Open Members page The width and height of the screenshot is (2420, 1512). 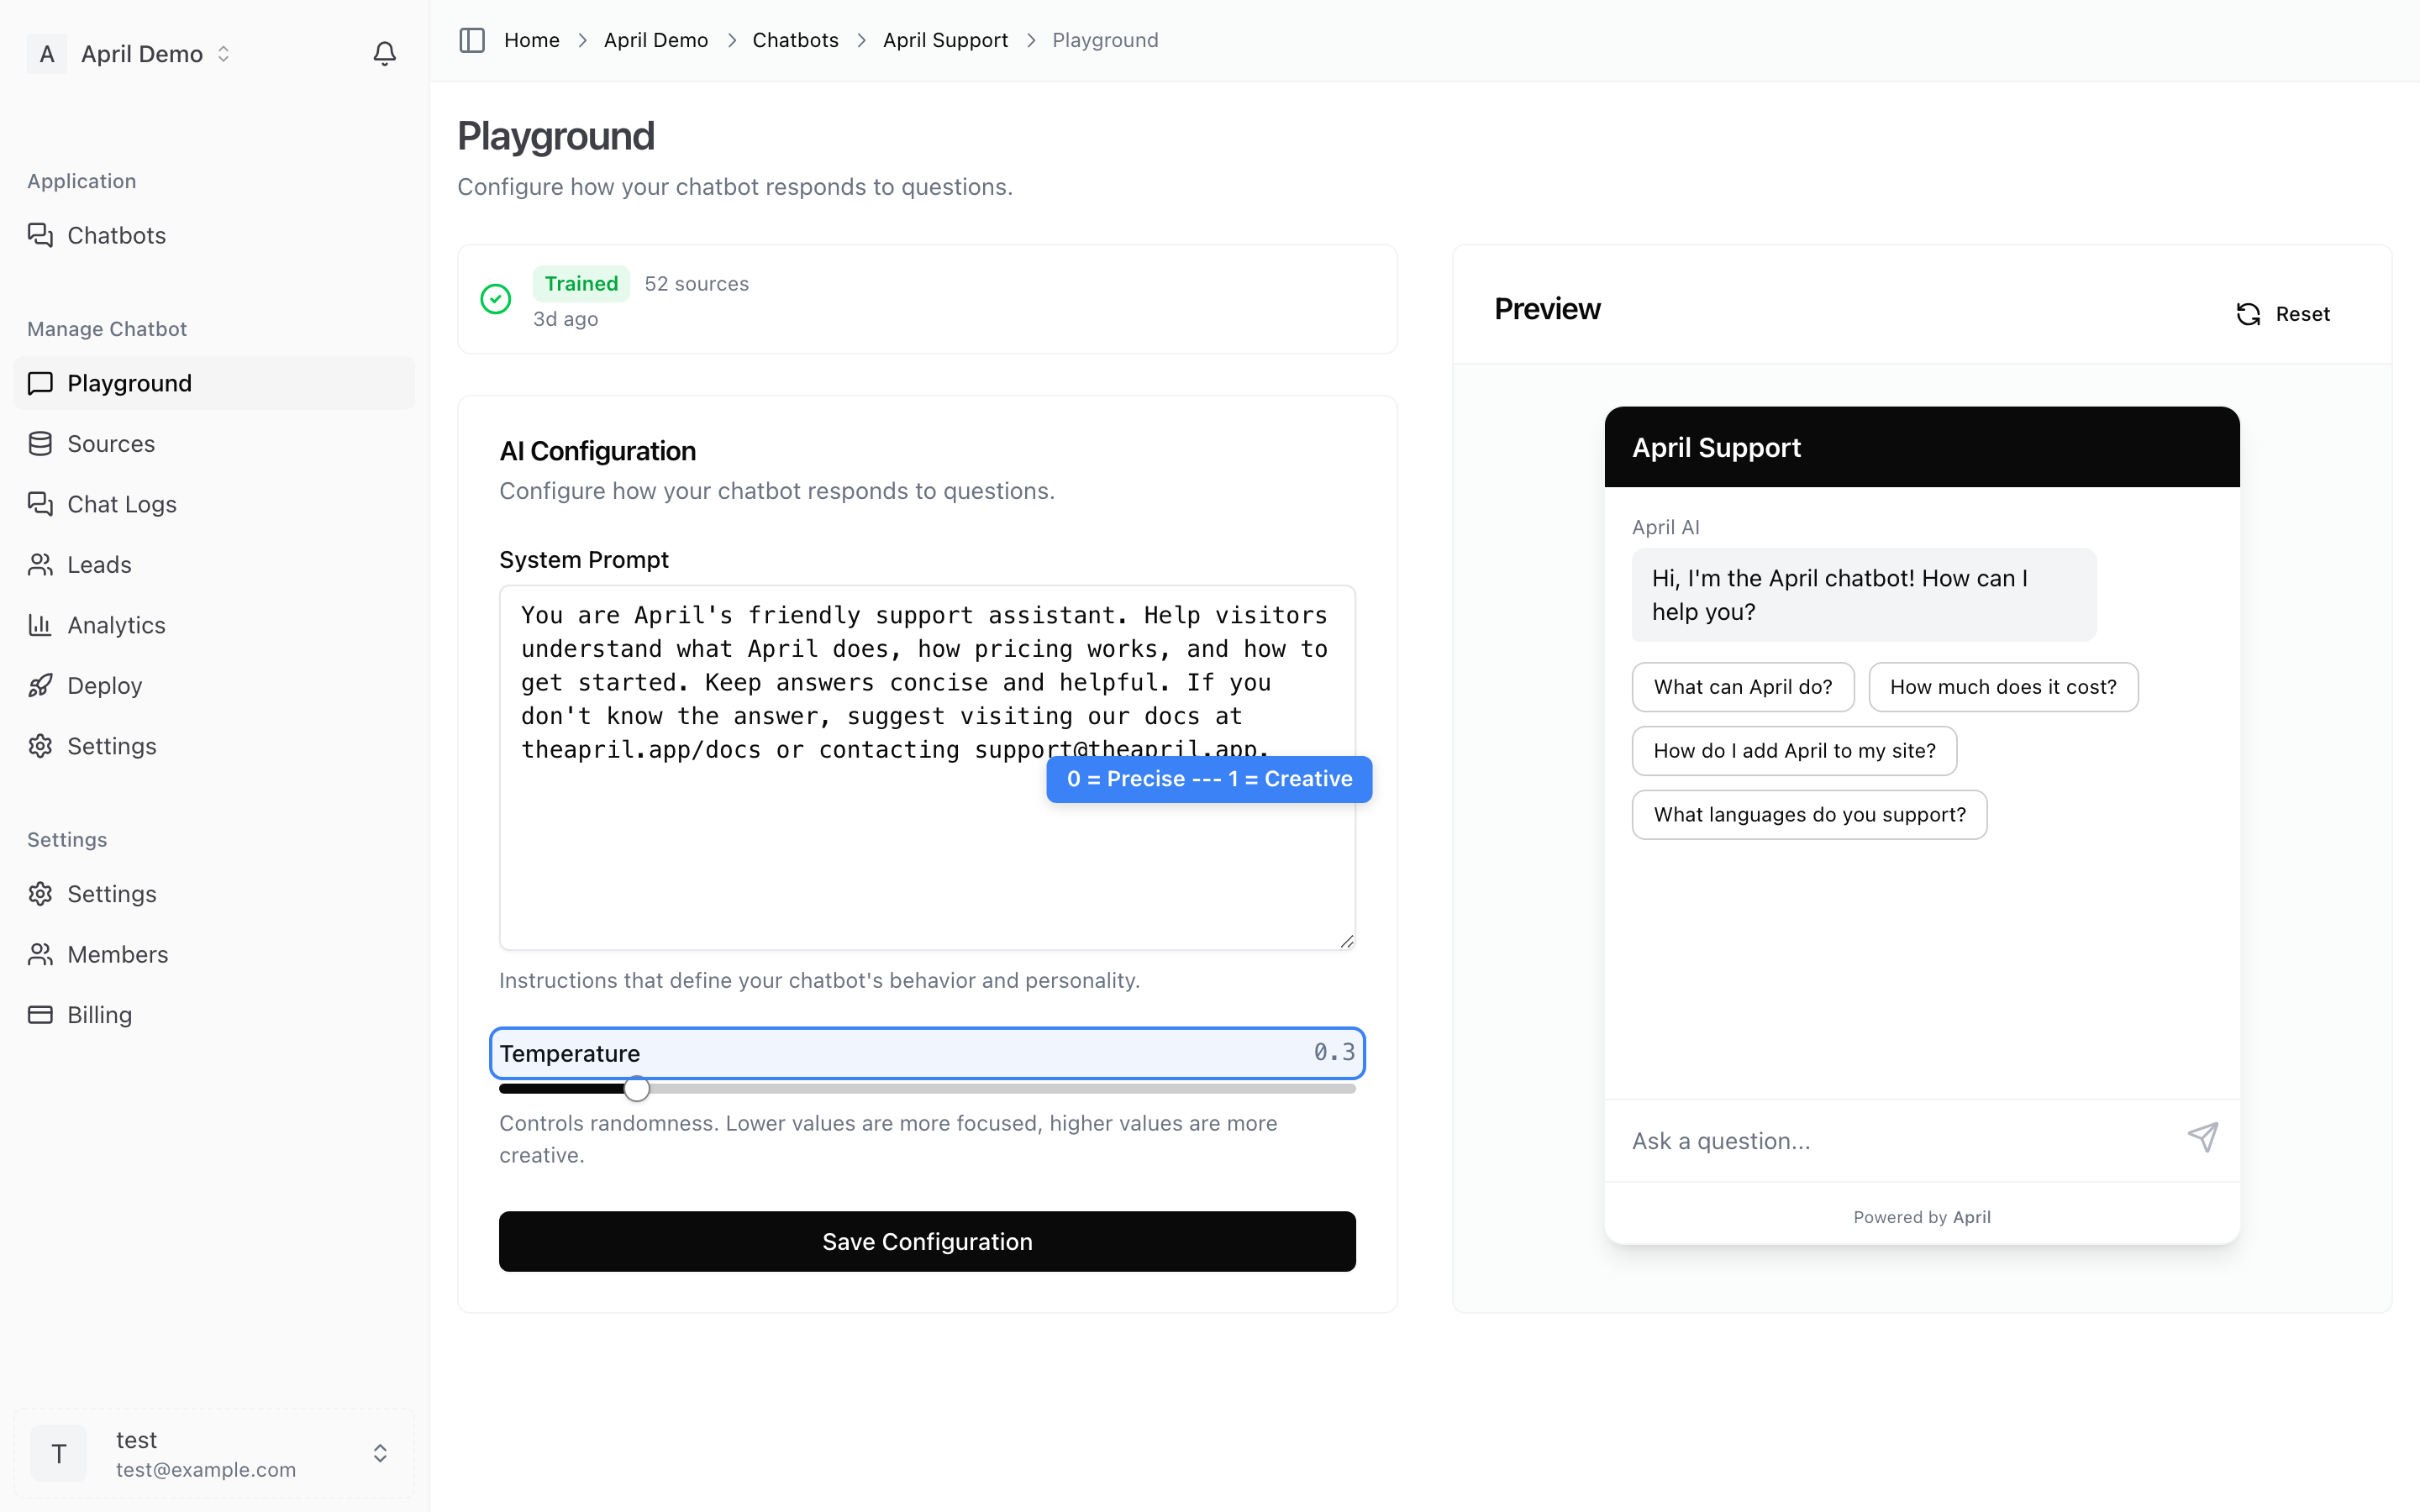[x=214, y=954]
